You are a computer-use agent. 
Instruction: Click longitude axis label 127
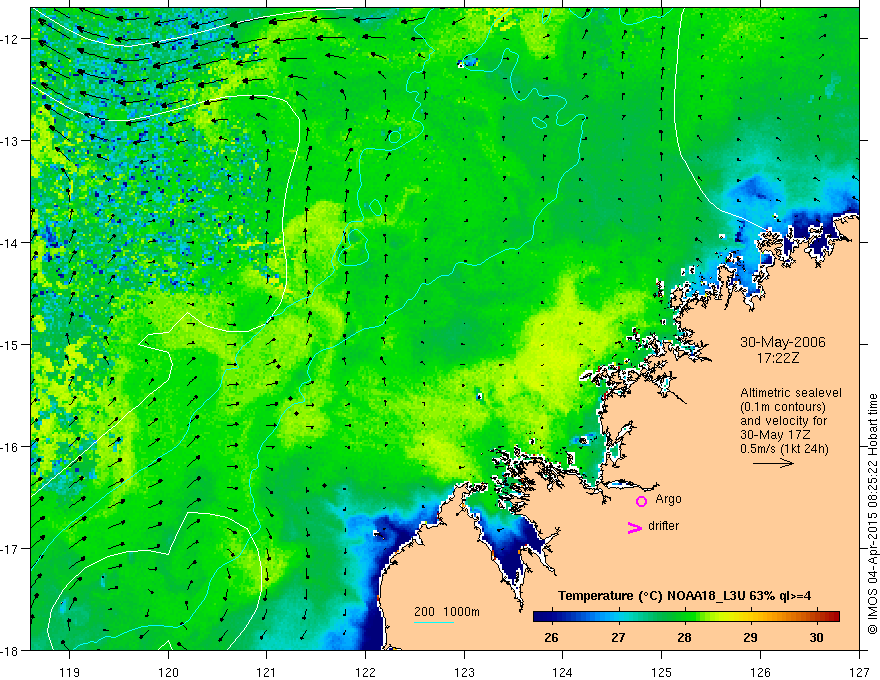tap(859, 672)
